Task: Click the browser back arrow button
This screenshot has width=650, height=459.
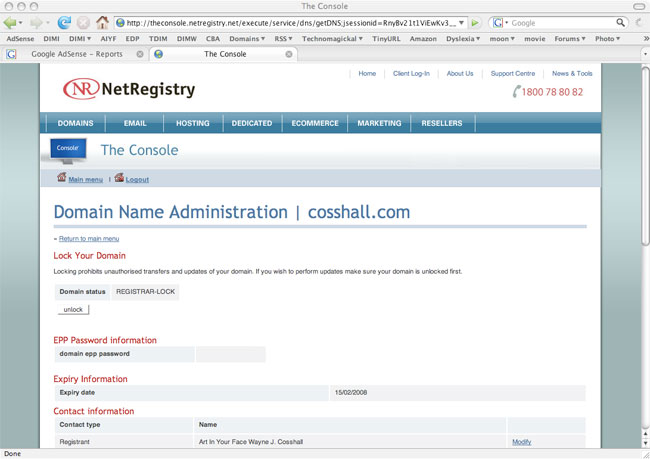Action: coord(13,22)
